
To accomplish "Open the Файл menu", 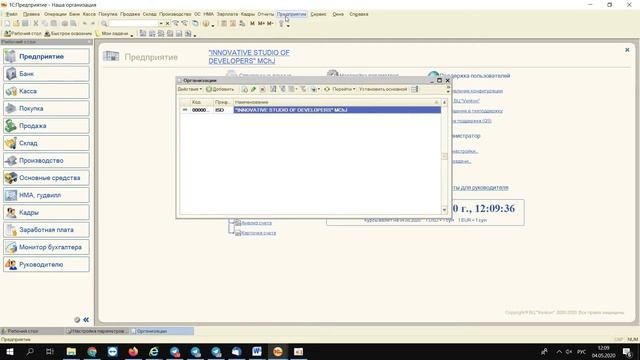I will (11, 14).
